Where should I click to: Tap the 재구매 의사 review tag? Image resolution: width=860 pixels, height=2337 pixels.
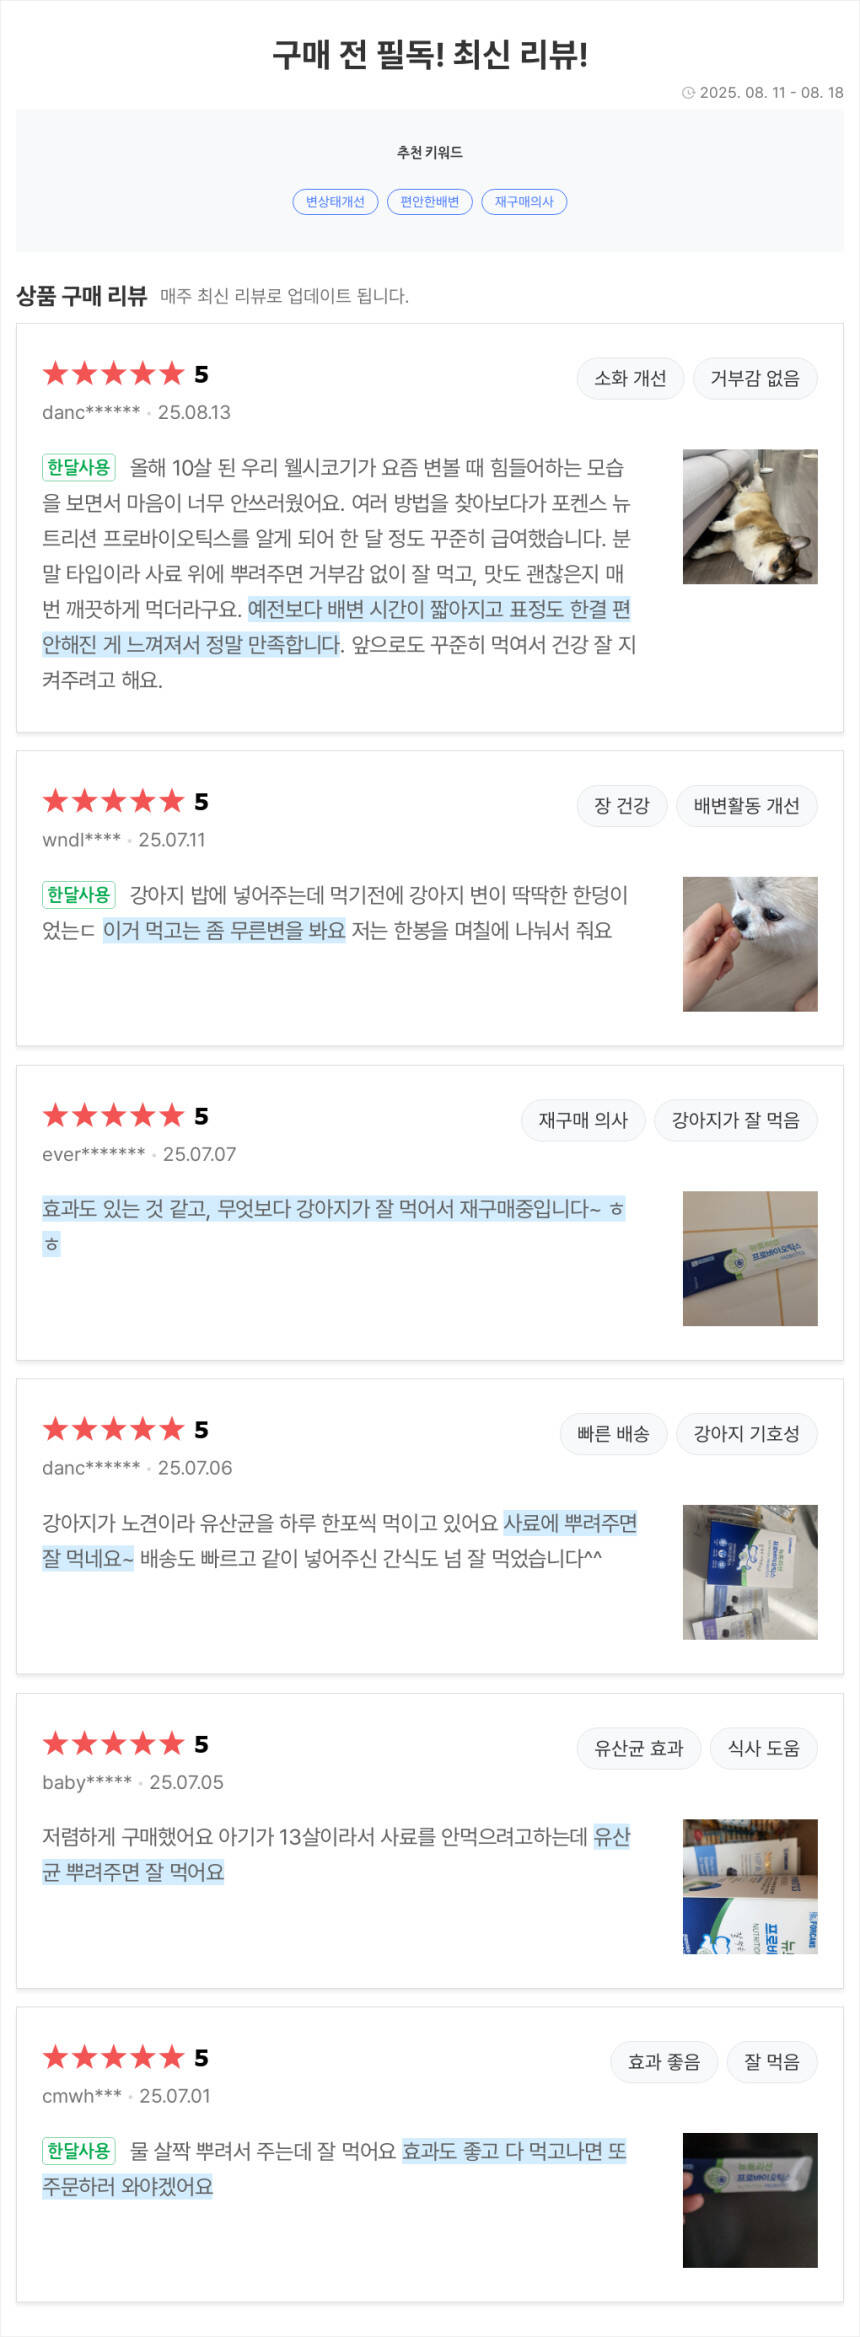583,1120
